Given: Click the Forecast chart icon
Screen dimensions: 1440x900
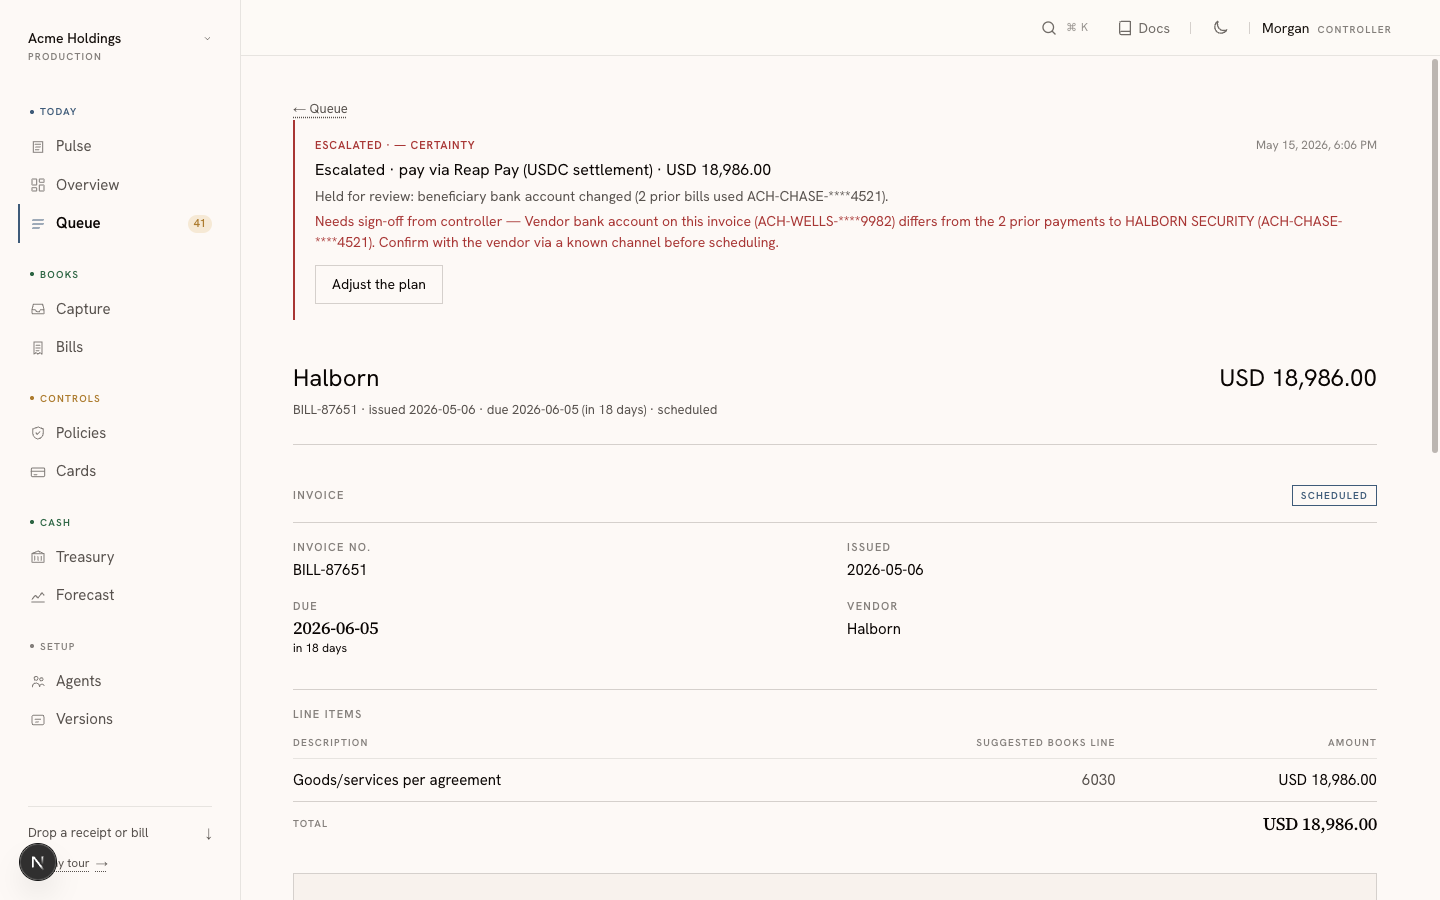Looking at the screenshot, I should [38, 596].
